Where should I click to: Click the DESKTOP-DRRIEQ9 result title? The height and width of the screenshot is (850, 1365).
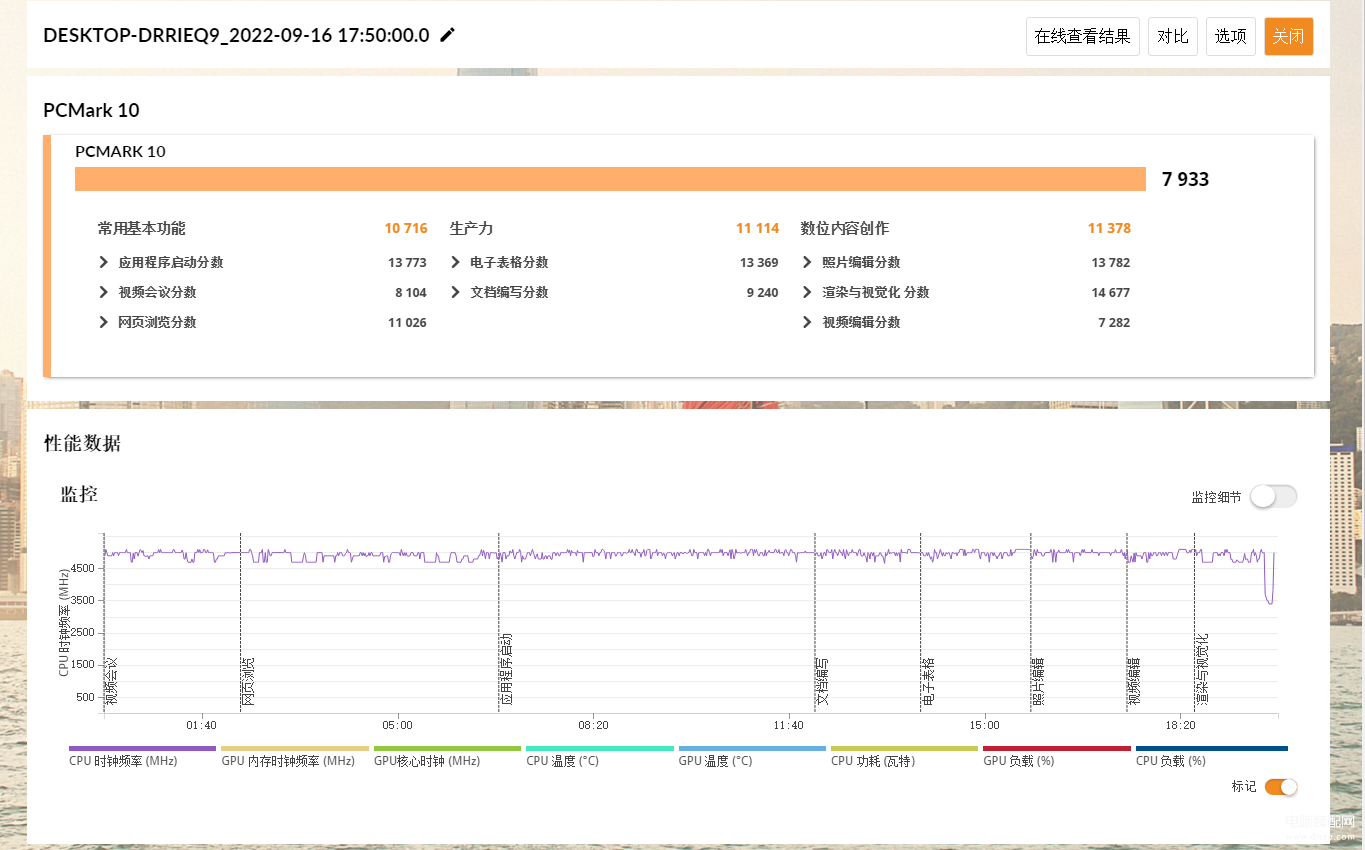click(236, 35)
